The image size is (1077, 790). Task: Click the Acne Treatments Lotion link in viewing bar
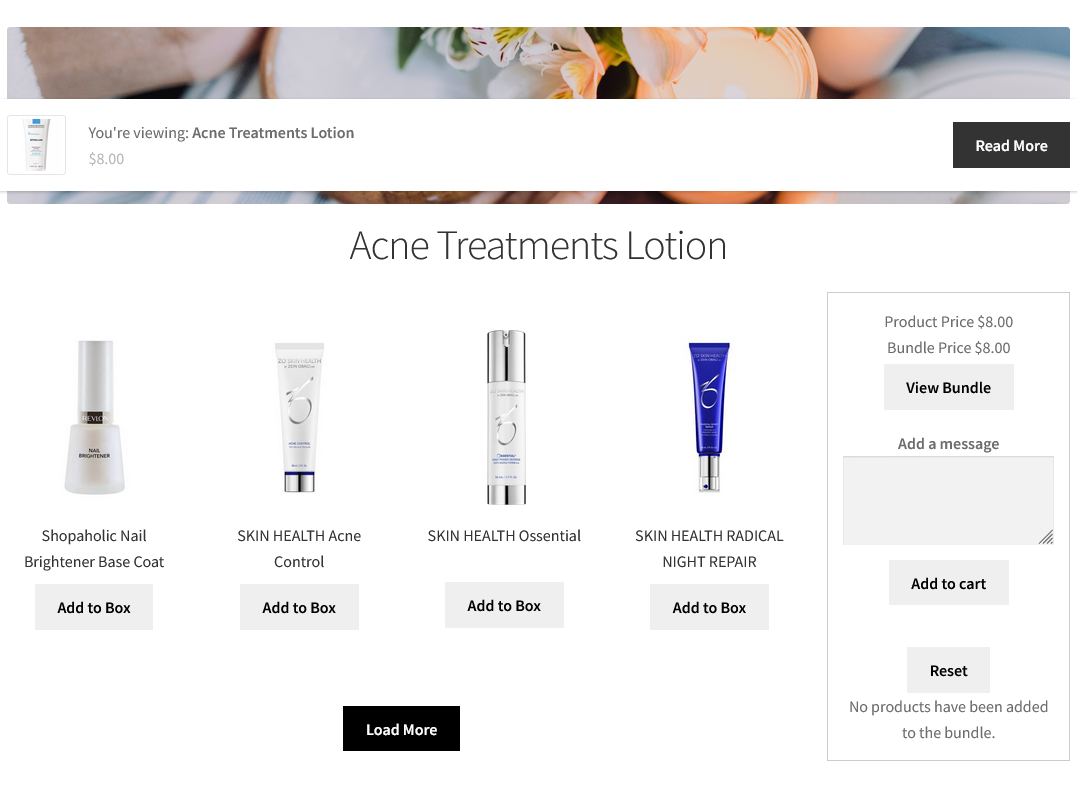(273, 133)
